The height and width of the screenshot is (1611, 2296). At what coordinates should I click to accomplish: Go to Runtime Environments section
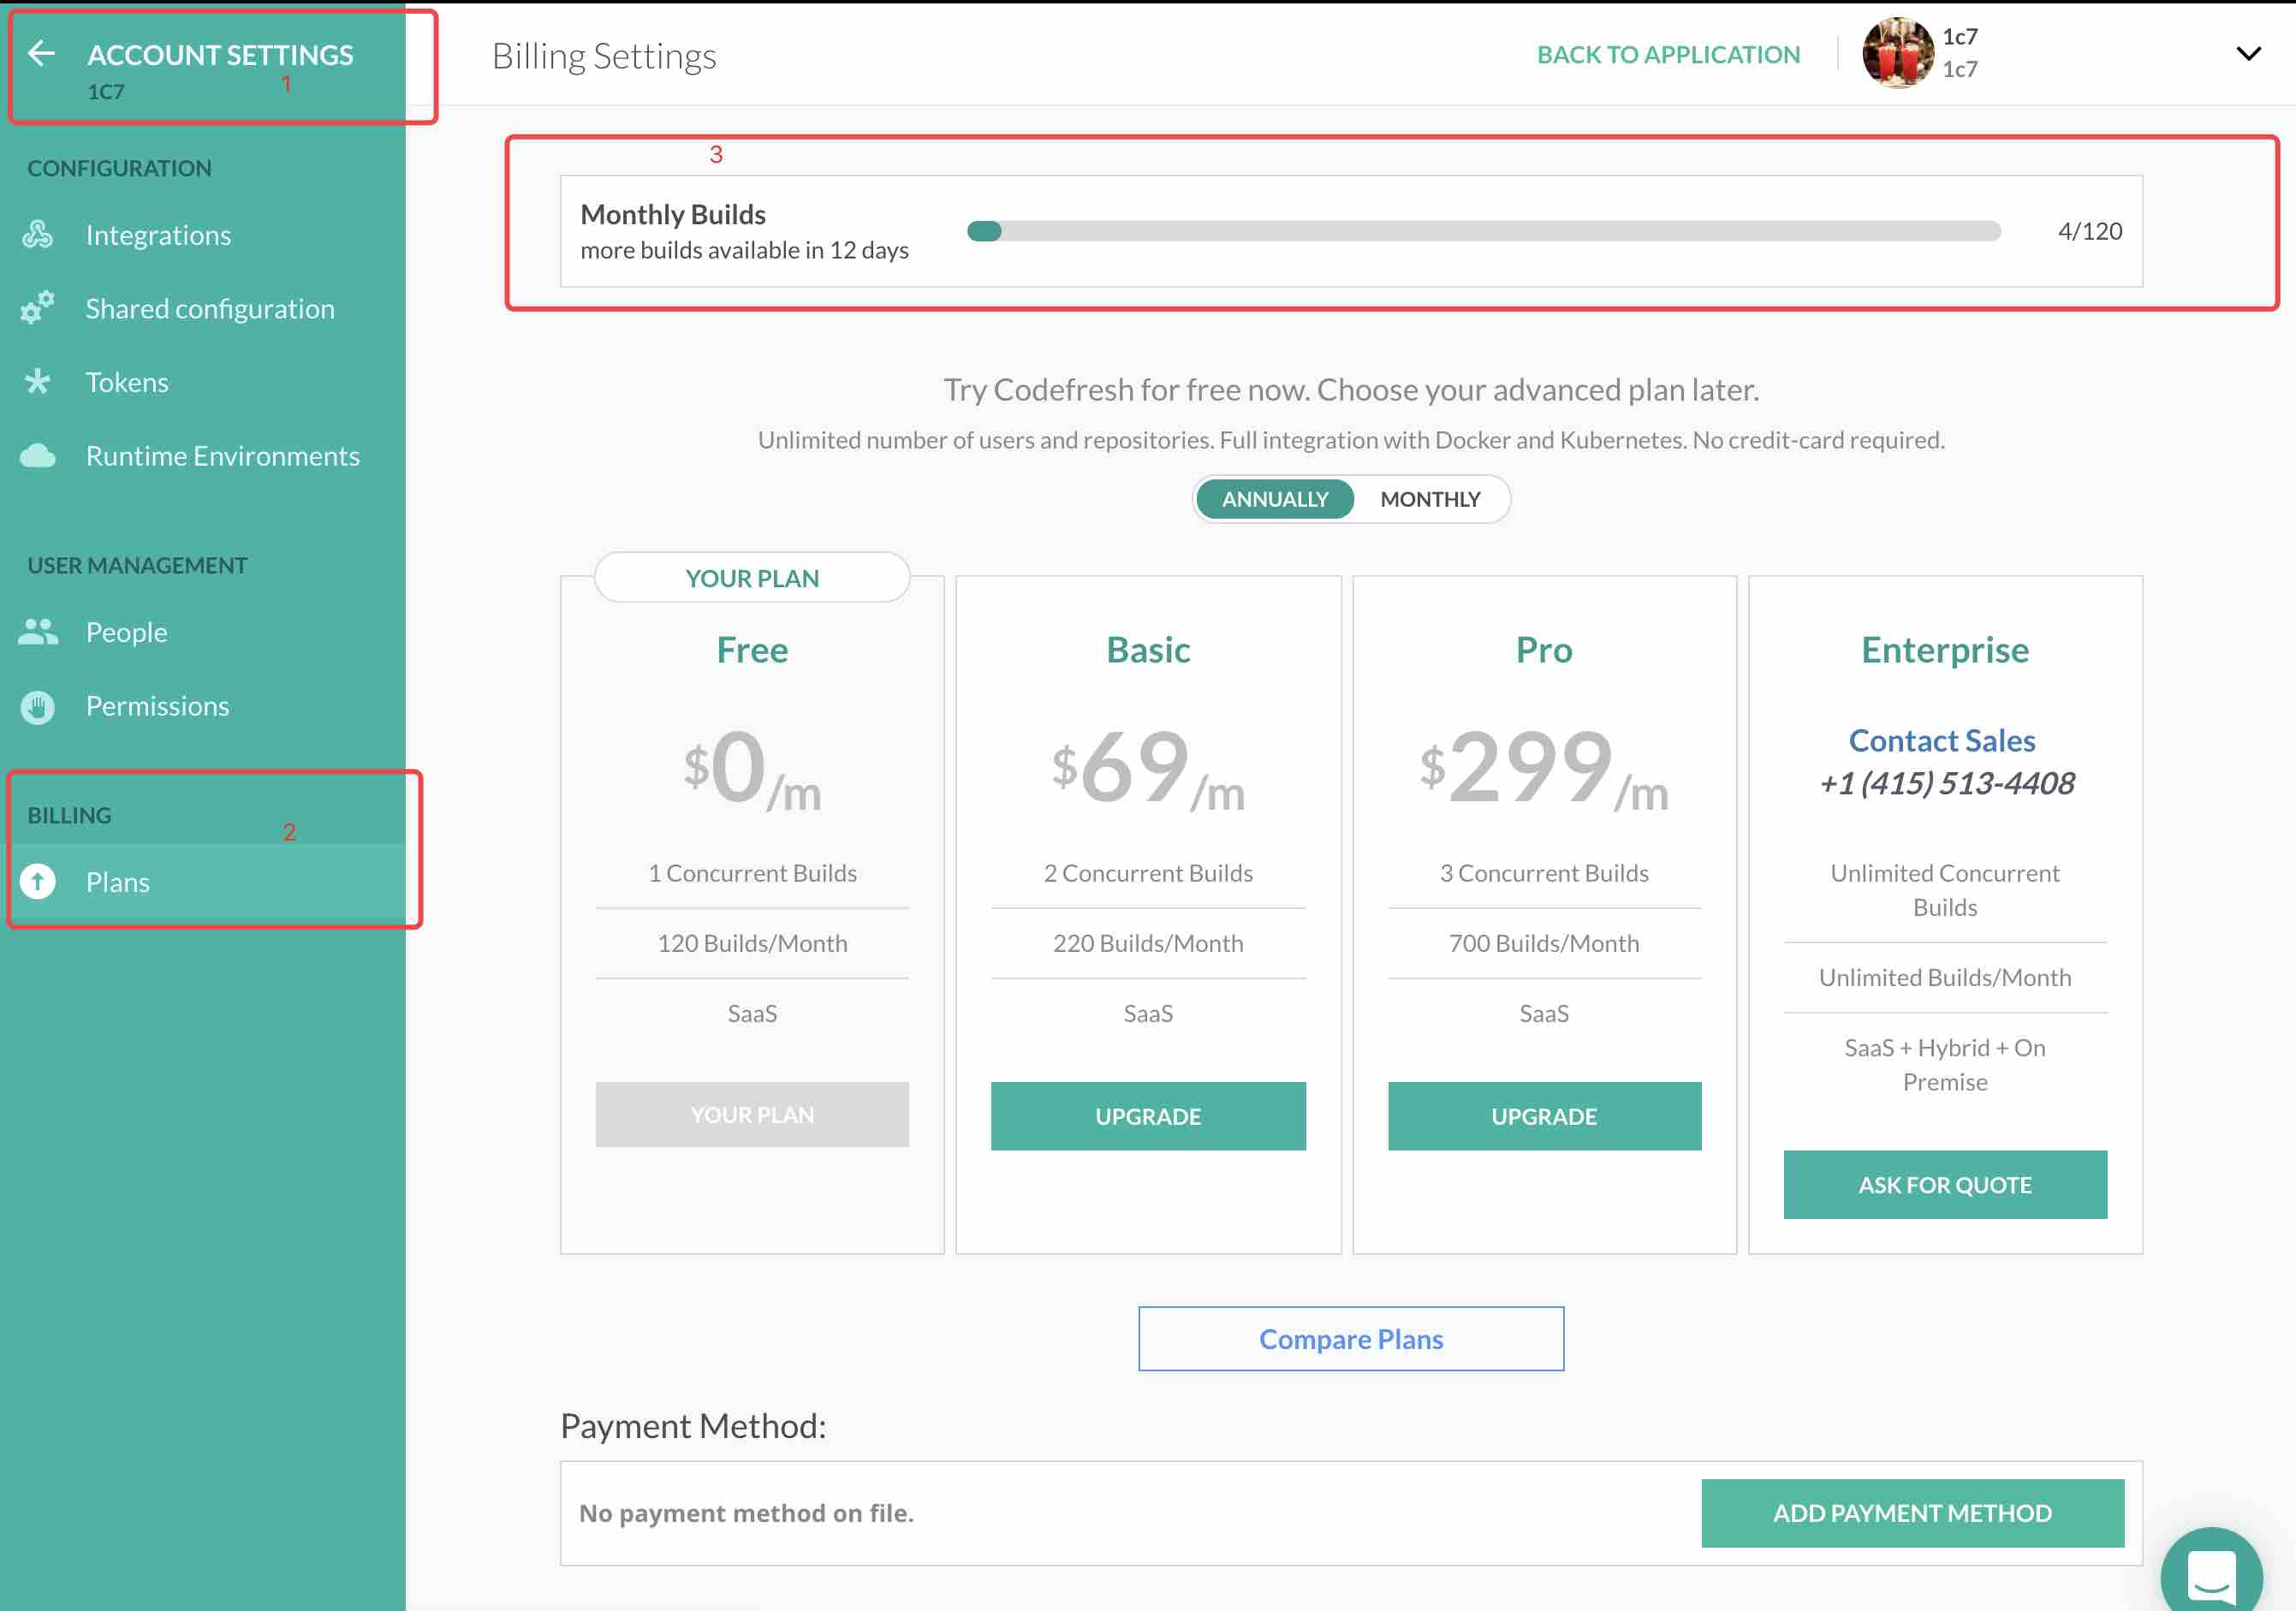click(x=222, y=456)
